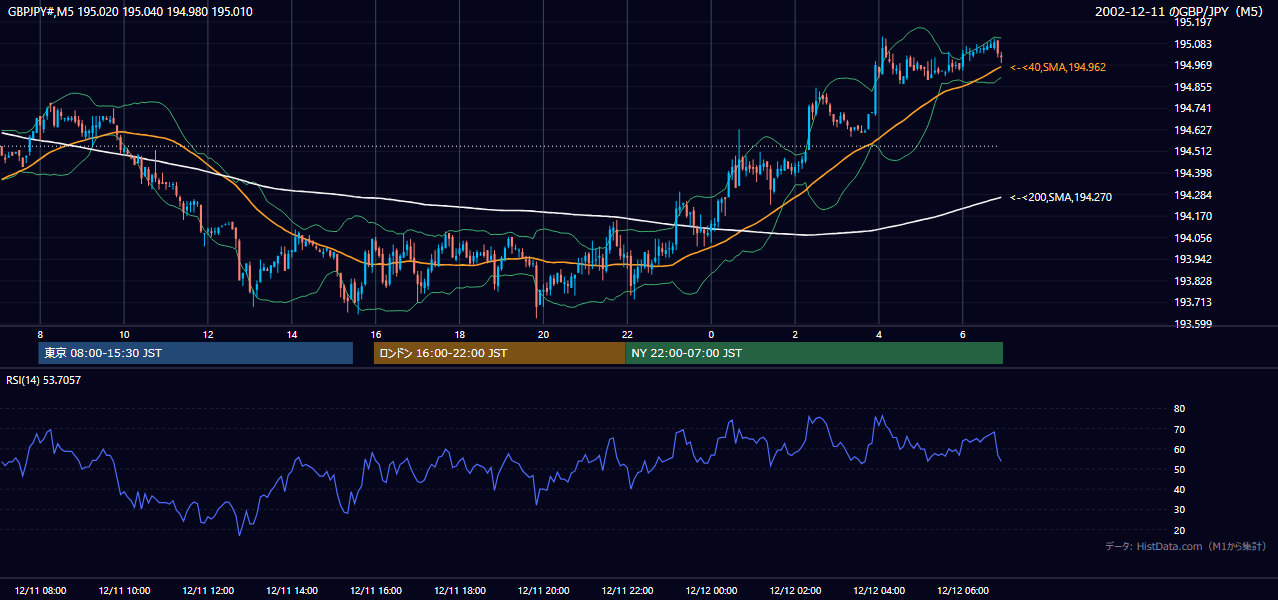Click the 12/11 08:00 time axis label

40,591
